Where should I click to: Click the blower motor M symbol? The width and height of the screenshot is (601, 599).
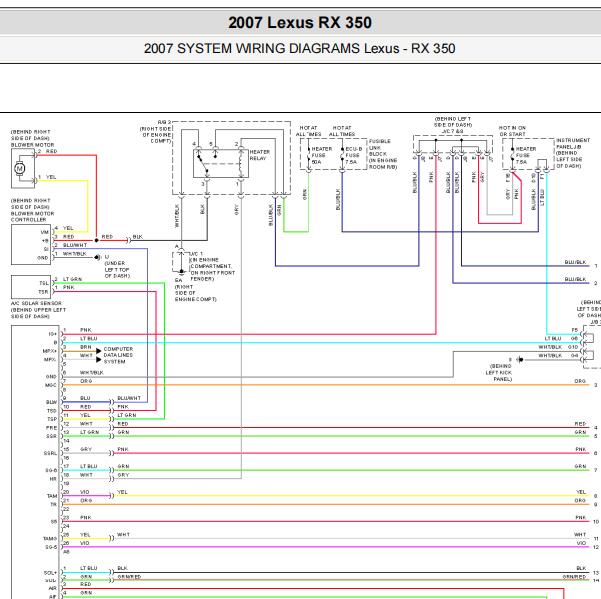pos(20,168)
